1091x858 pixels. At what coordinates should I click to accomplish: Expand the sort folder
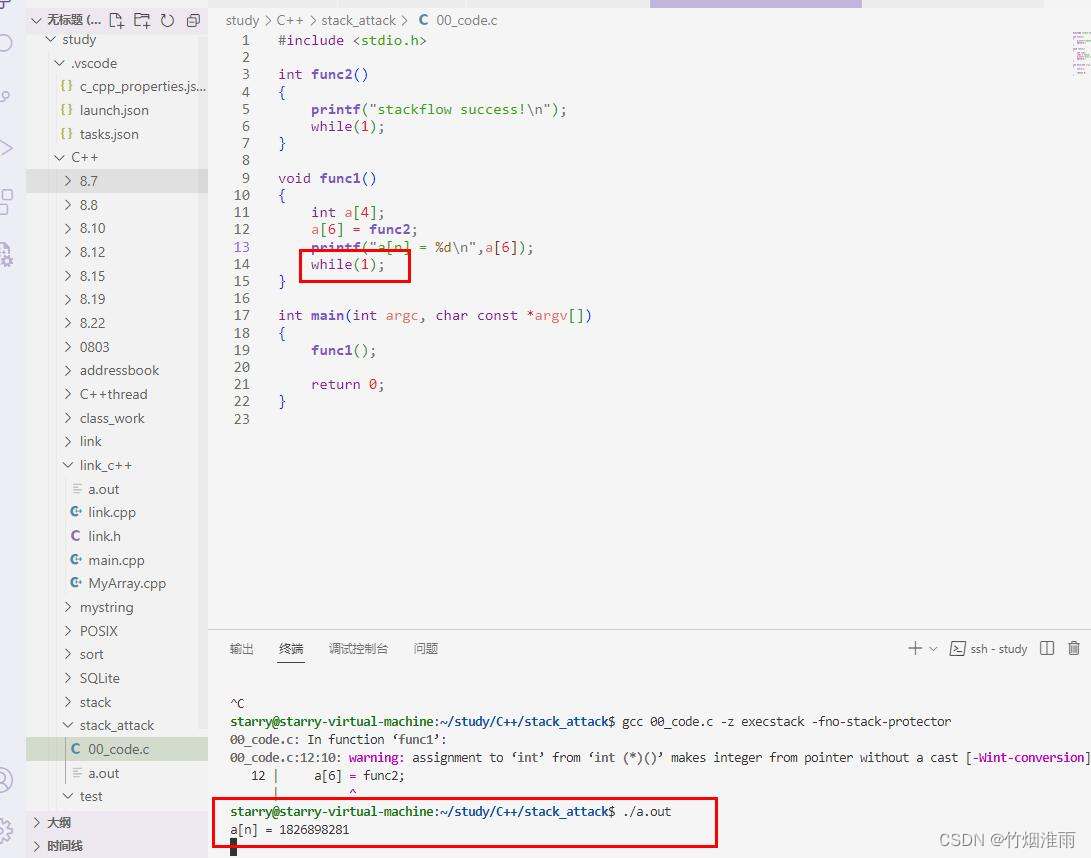coord(117,654)
